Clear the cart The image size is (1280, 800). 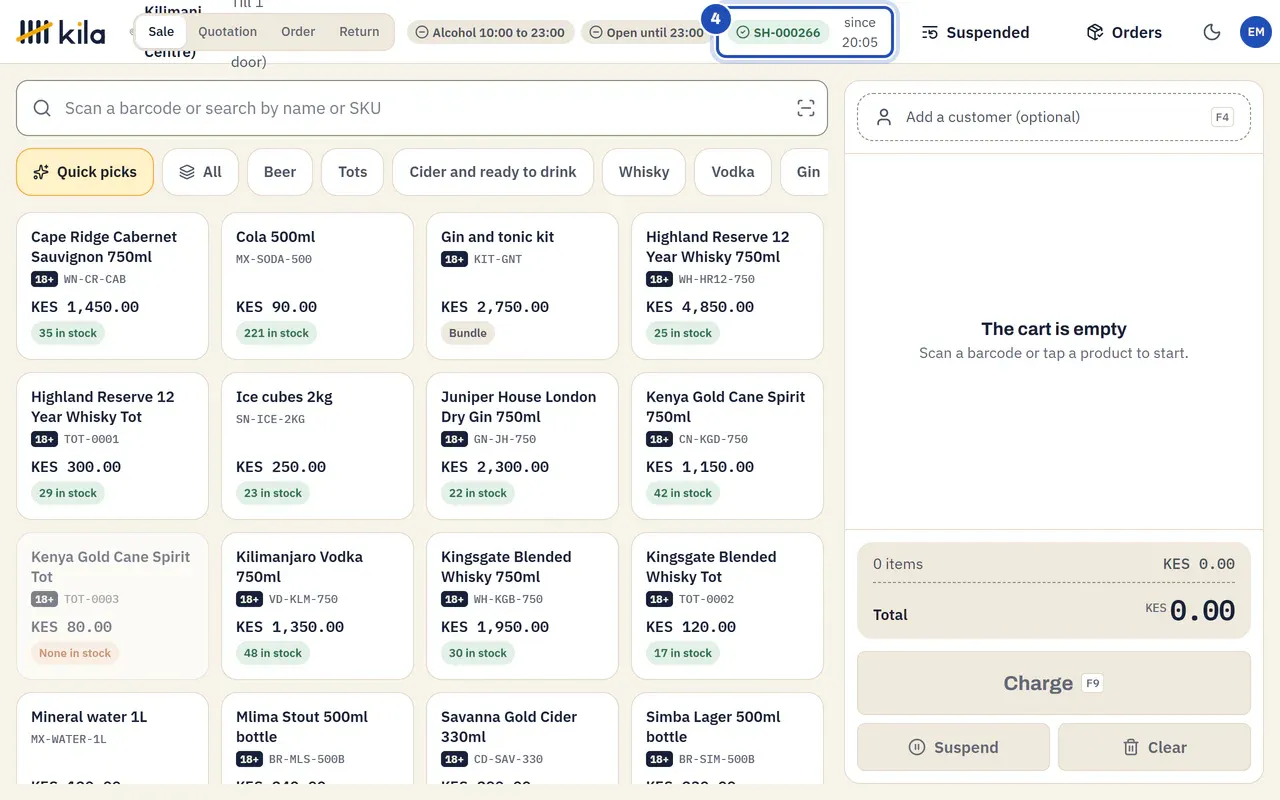click(x=1154, y=747)
